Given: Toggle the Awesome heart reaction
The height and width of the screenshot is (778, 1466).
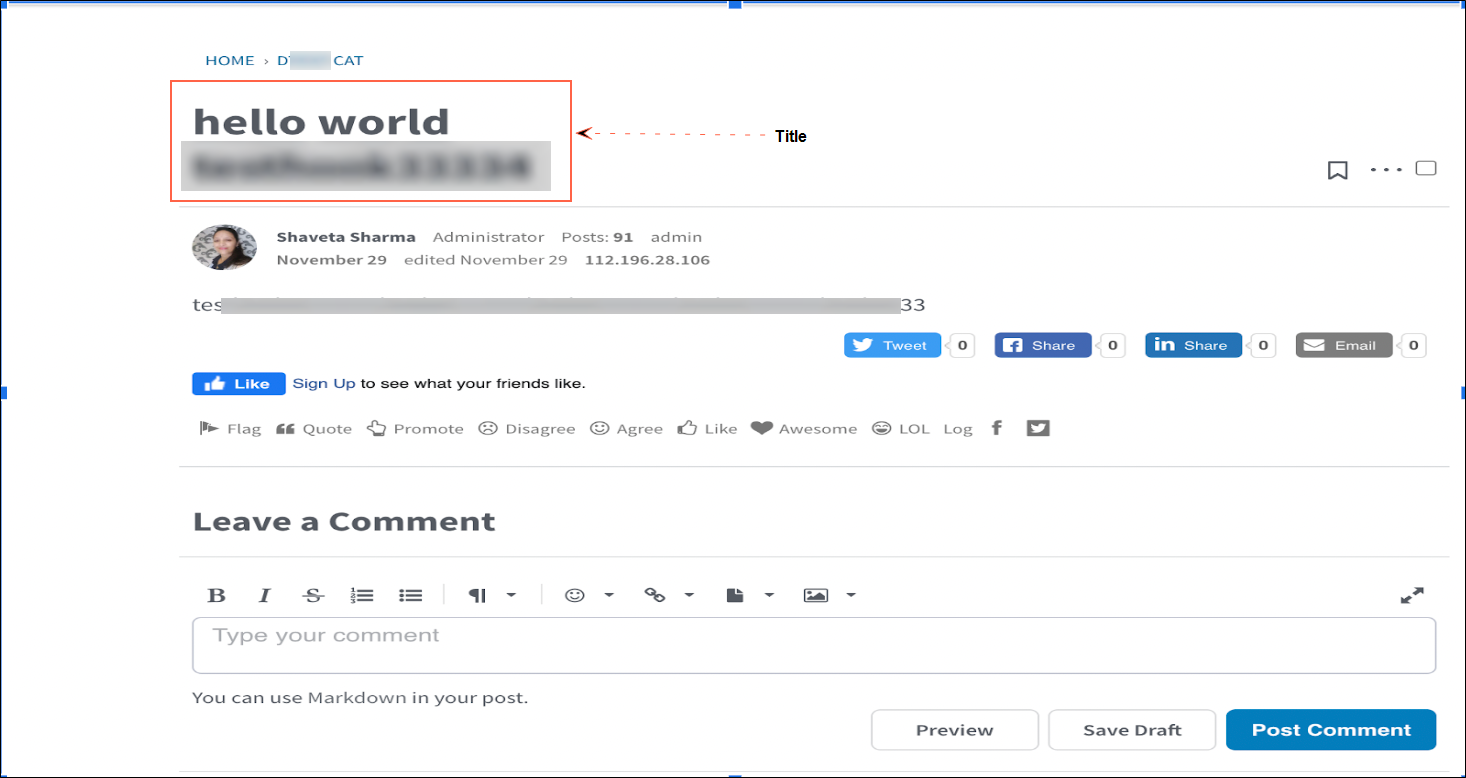Looking at the screenshot, I should tap(804, 429).
